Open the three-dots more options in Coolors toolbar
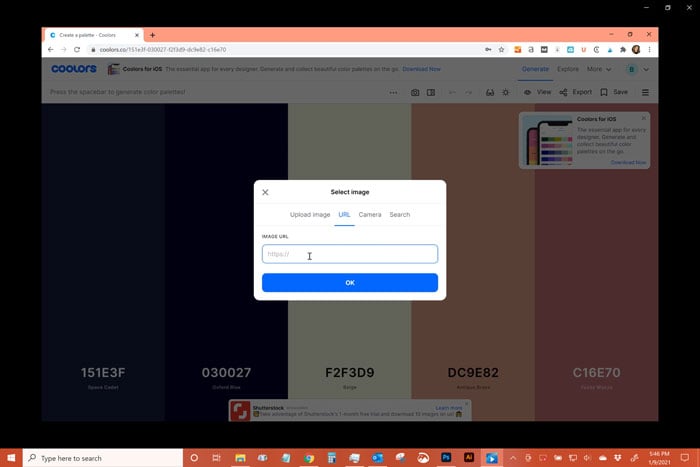The width and height of the screenshot is (700, 467). coord(393,92)
